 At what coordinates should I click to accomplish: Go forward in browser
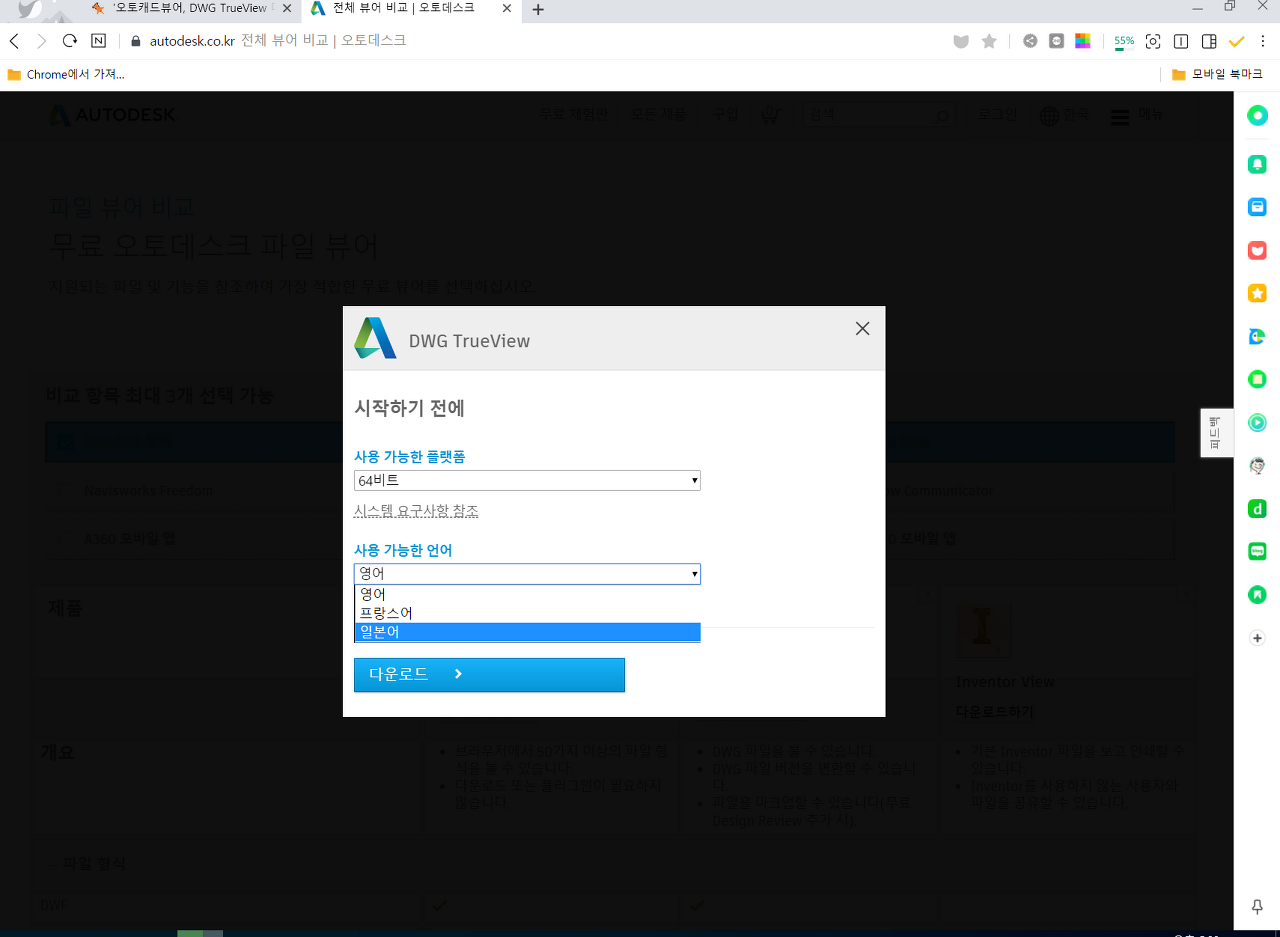pyautogui.click(x=41, y=41)
